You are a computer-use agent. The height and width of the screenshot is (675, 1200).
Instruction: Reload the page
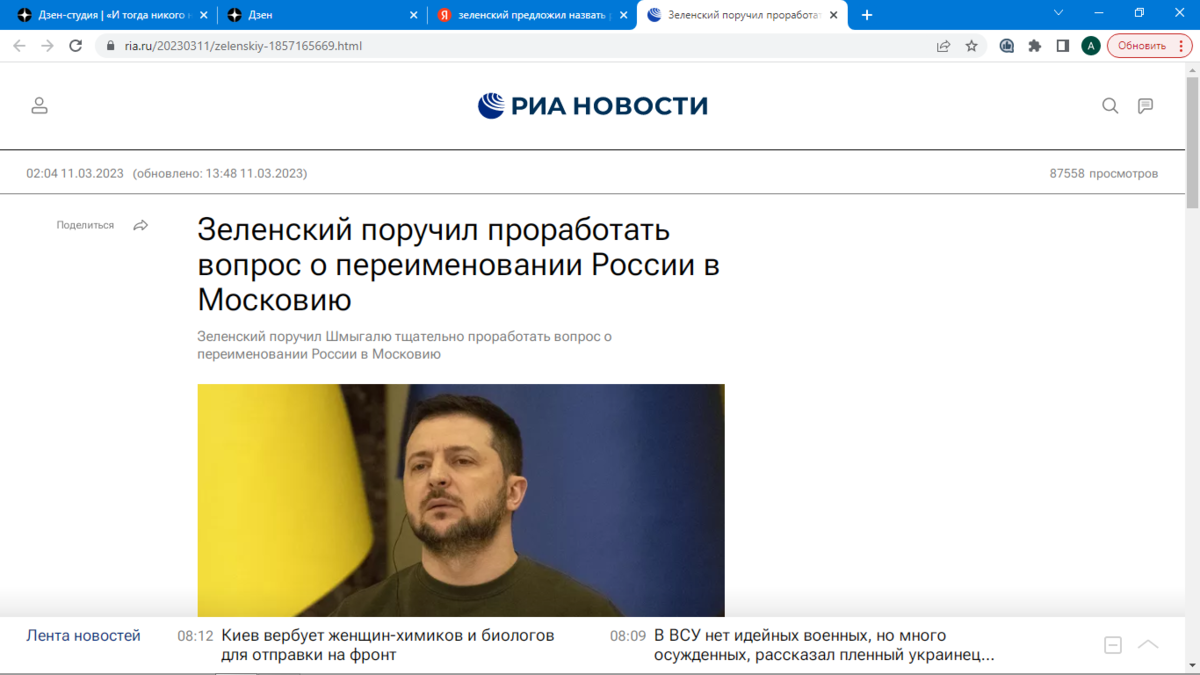[x=75, y=46]
